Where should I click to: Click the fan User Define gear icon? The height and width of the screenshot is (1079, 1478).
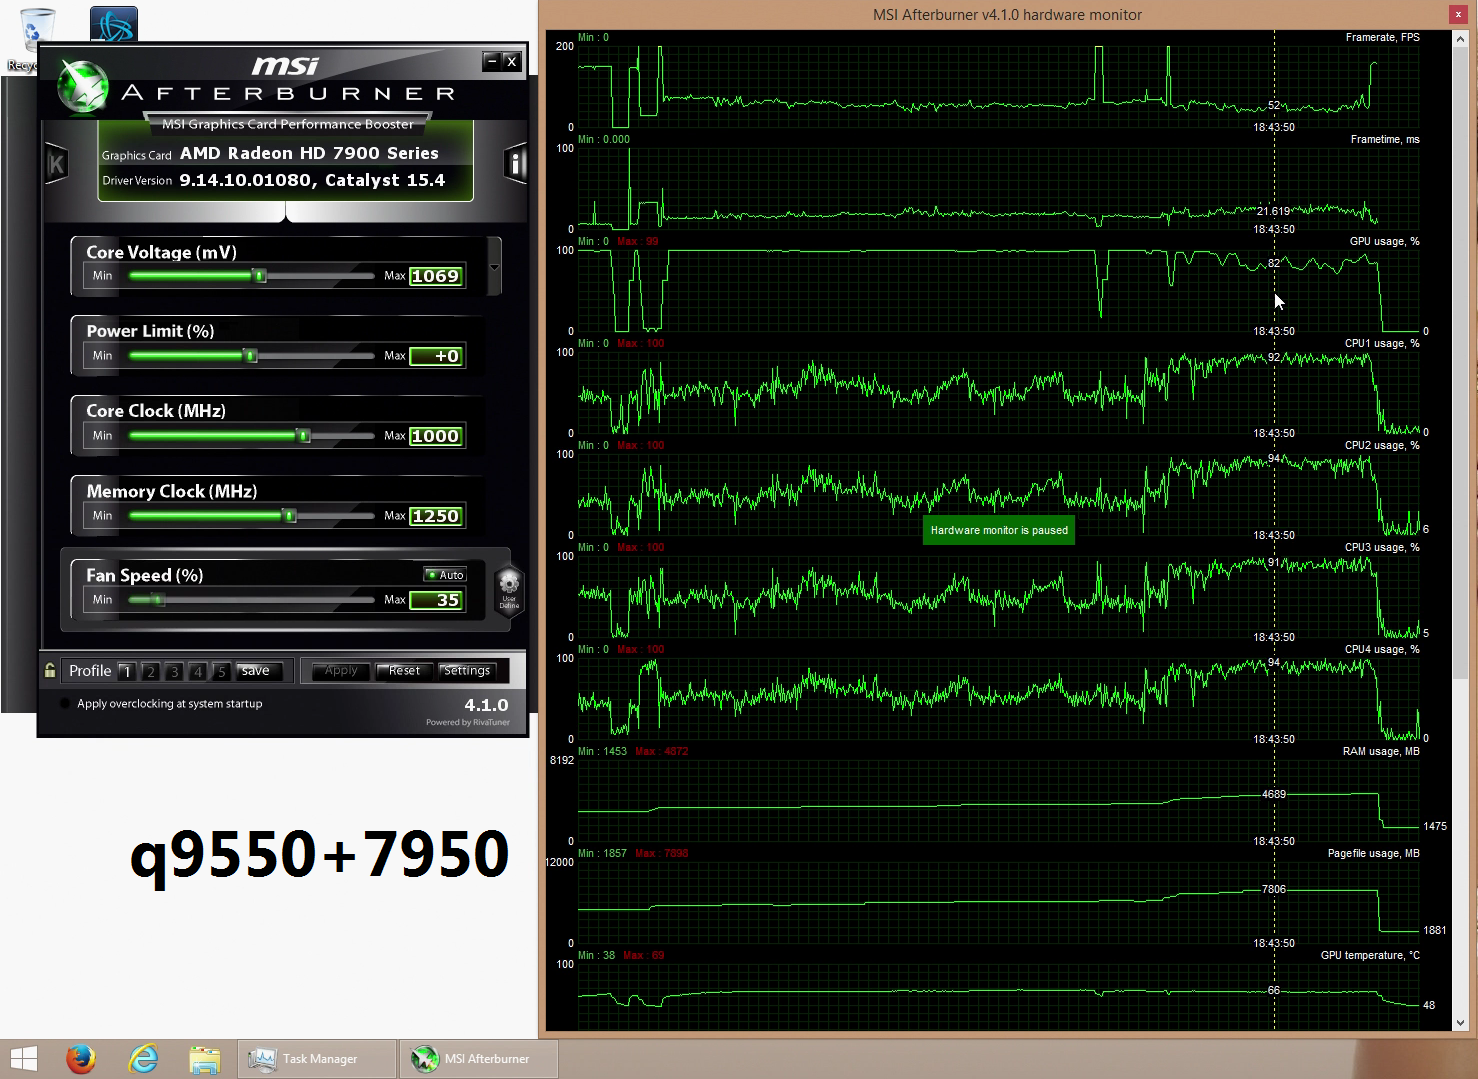click(509, 589)
